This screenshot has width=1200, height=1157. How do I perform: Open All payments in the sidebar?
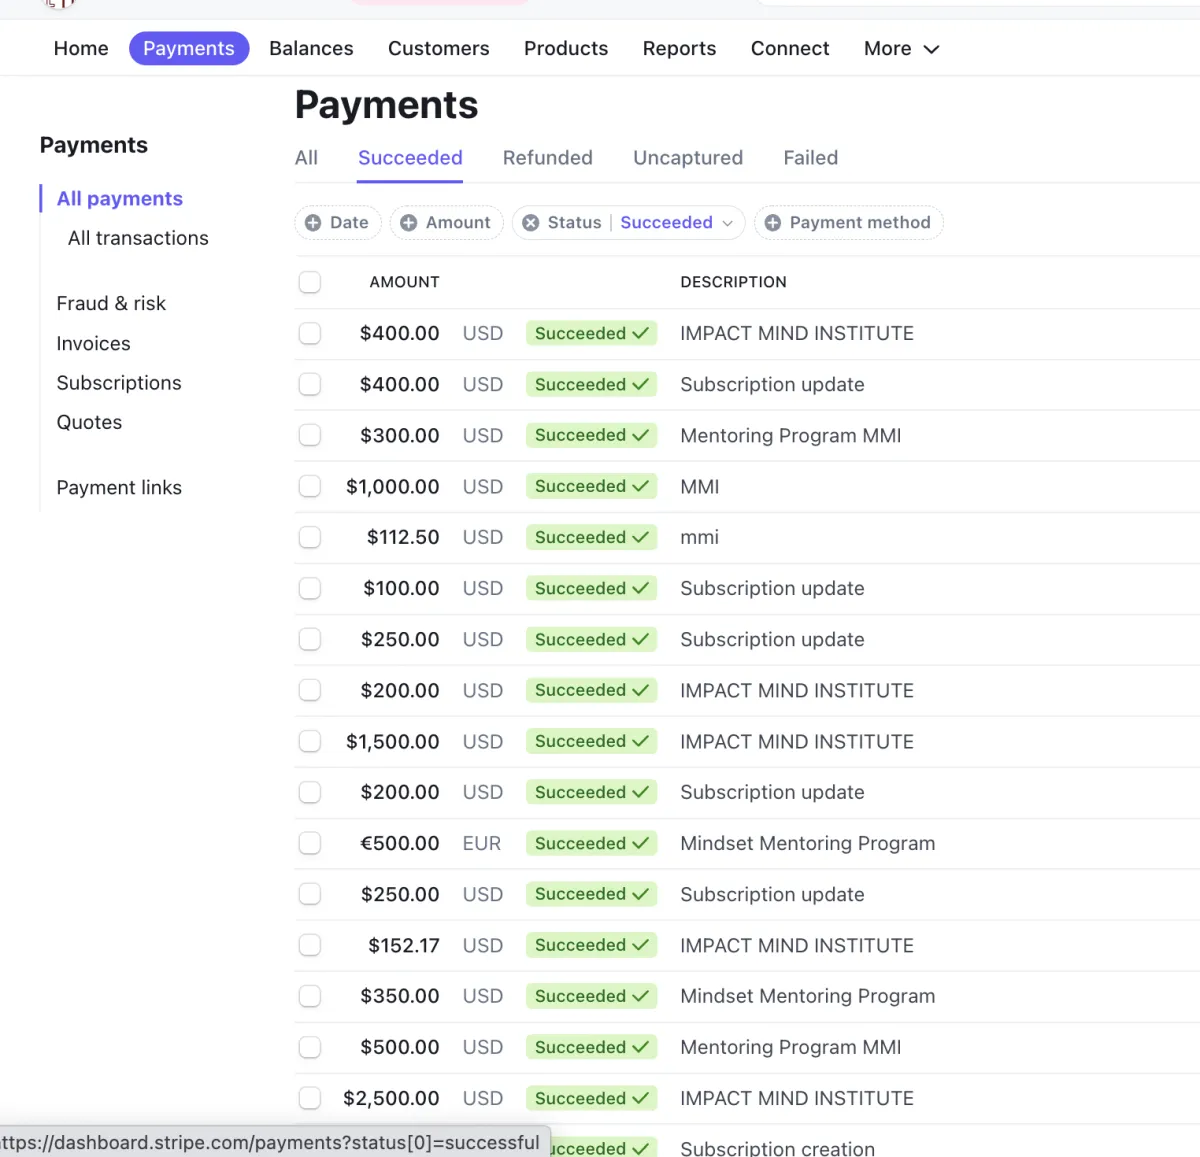[x=120, y=199]
